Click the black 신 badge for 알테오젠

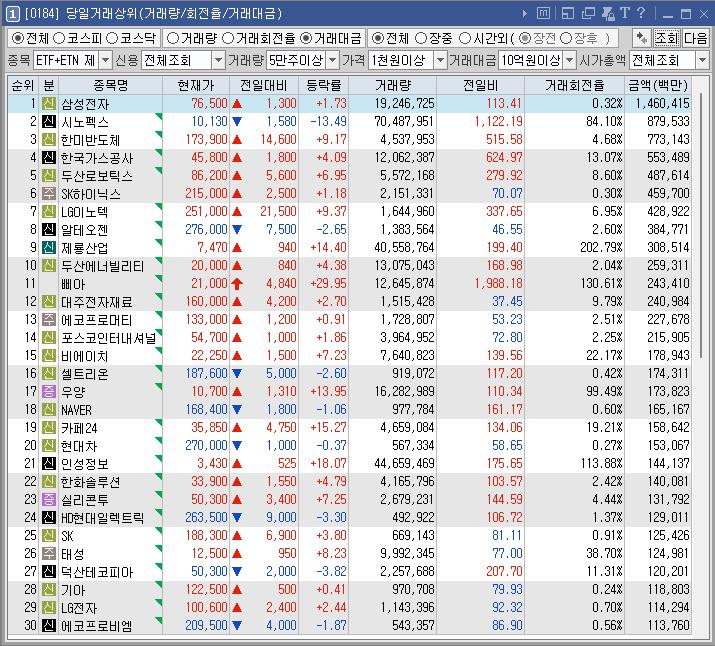pos(49,229)
